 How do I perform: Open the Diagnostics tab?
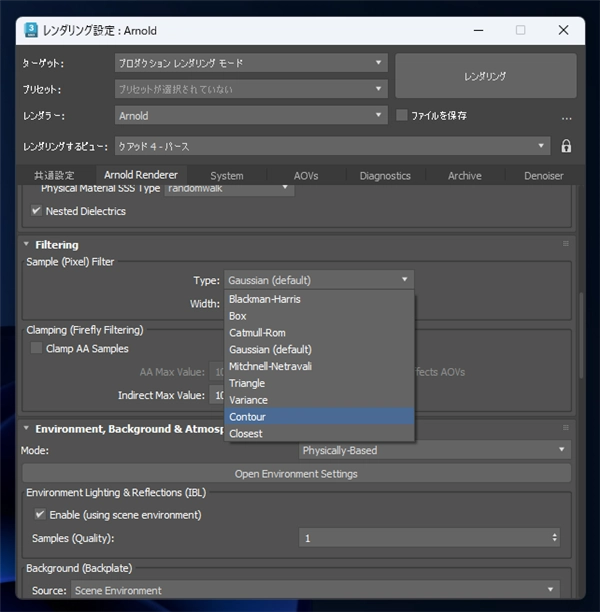pos(385,176)
